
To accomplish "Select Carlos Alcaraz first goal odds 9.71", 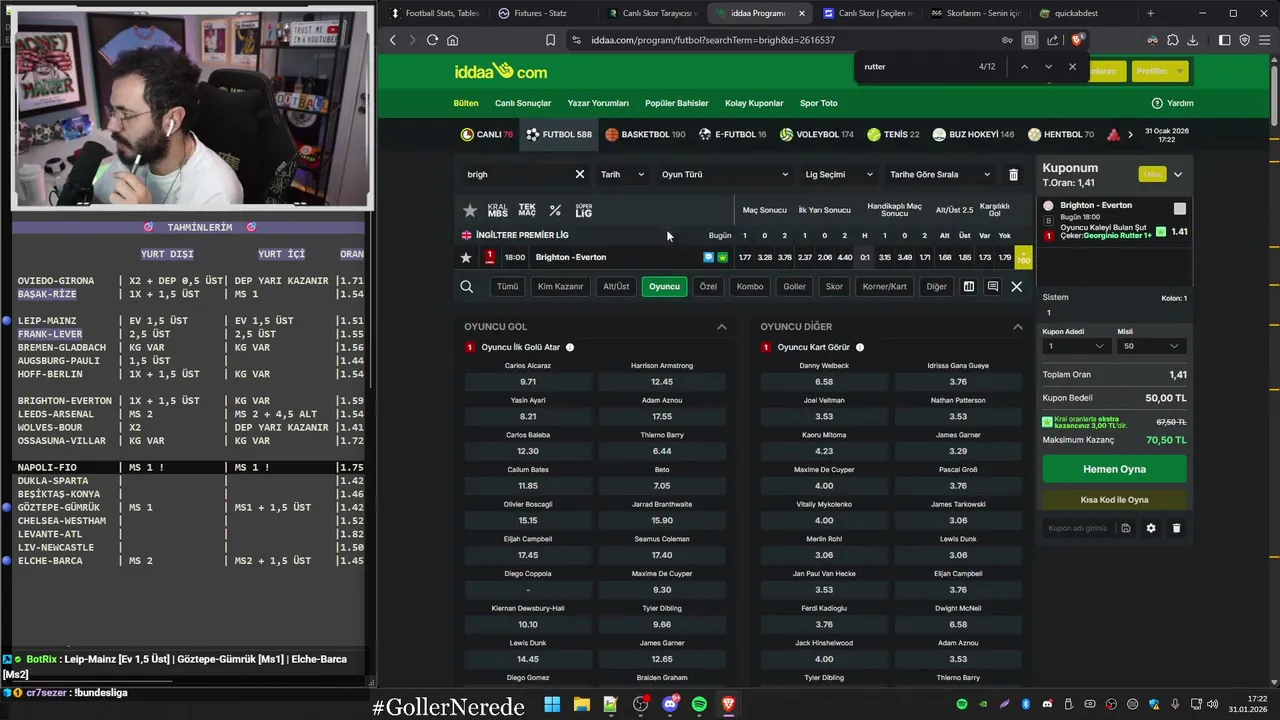I will click(528, 382).
